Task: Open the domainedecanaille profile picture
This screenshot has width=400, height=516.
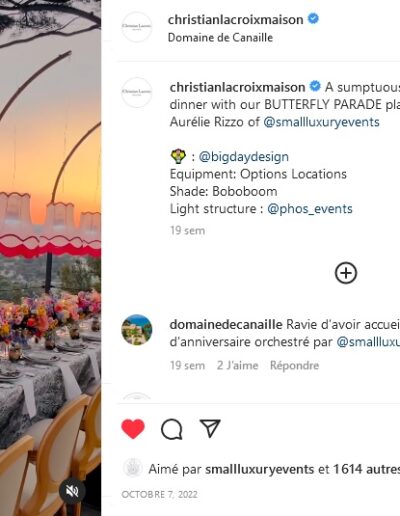Action: pyautogui.click(x=137, y=330)
